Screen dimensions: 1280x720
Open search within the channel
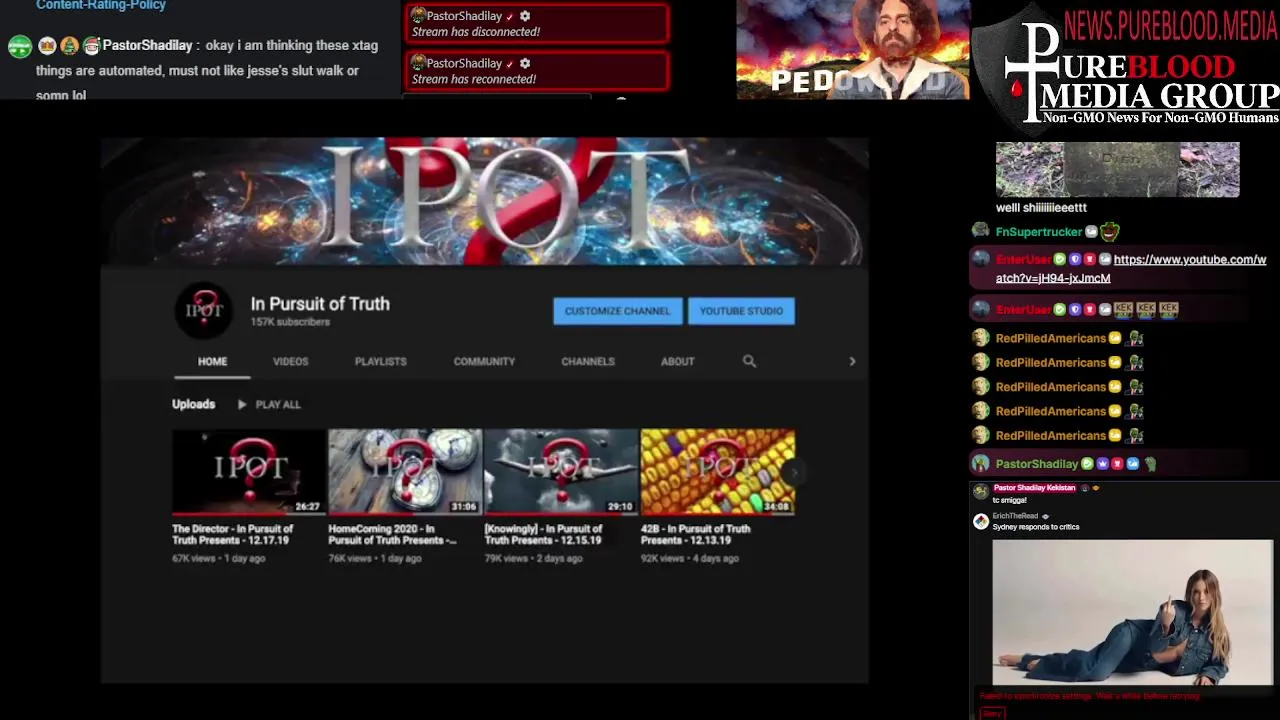[749, 361]
